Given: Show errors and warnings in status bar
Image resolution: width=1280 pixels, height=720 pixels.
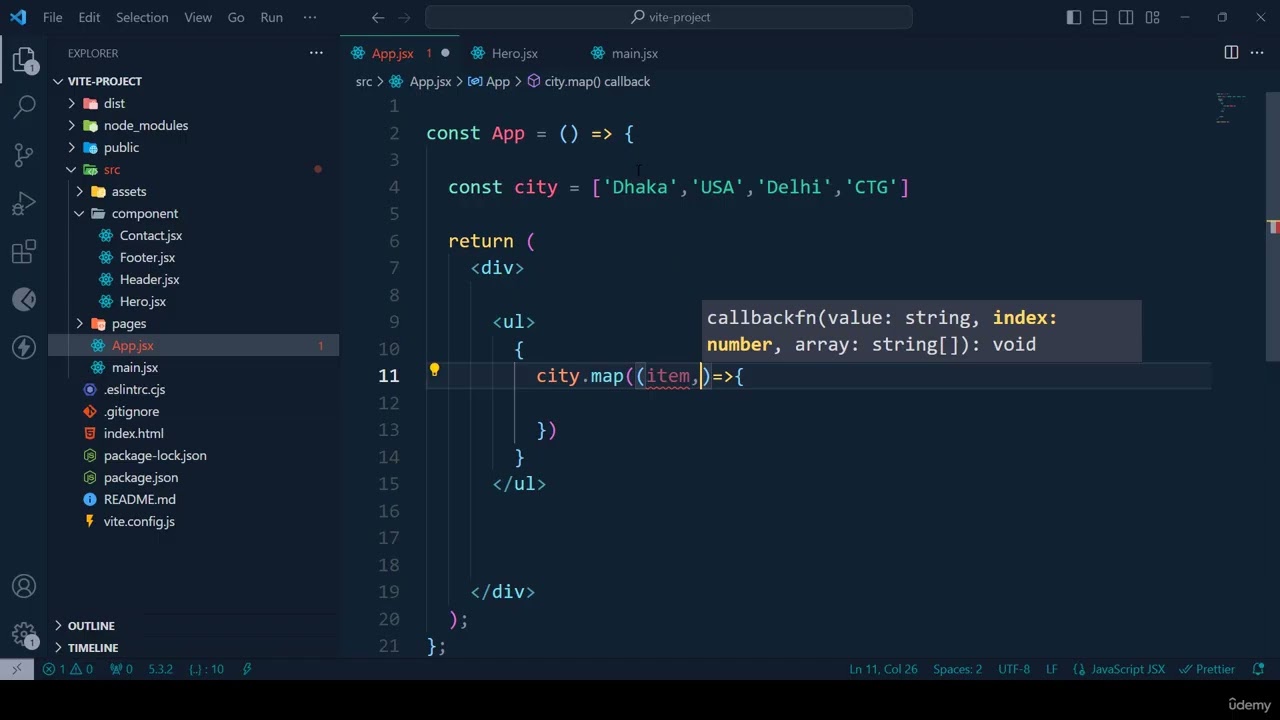Looking at the screenshot, I should pos(68,669).
